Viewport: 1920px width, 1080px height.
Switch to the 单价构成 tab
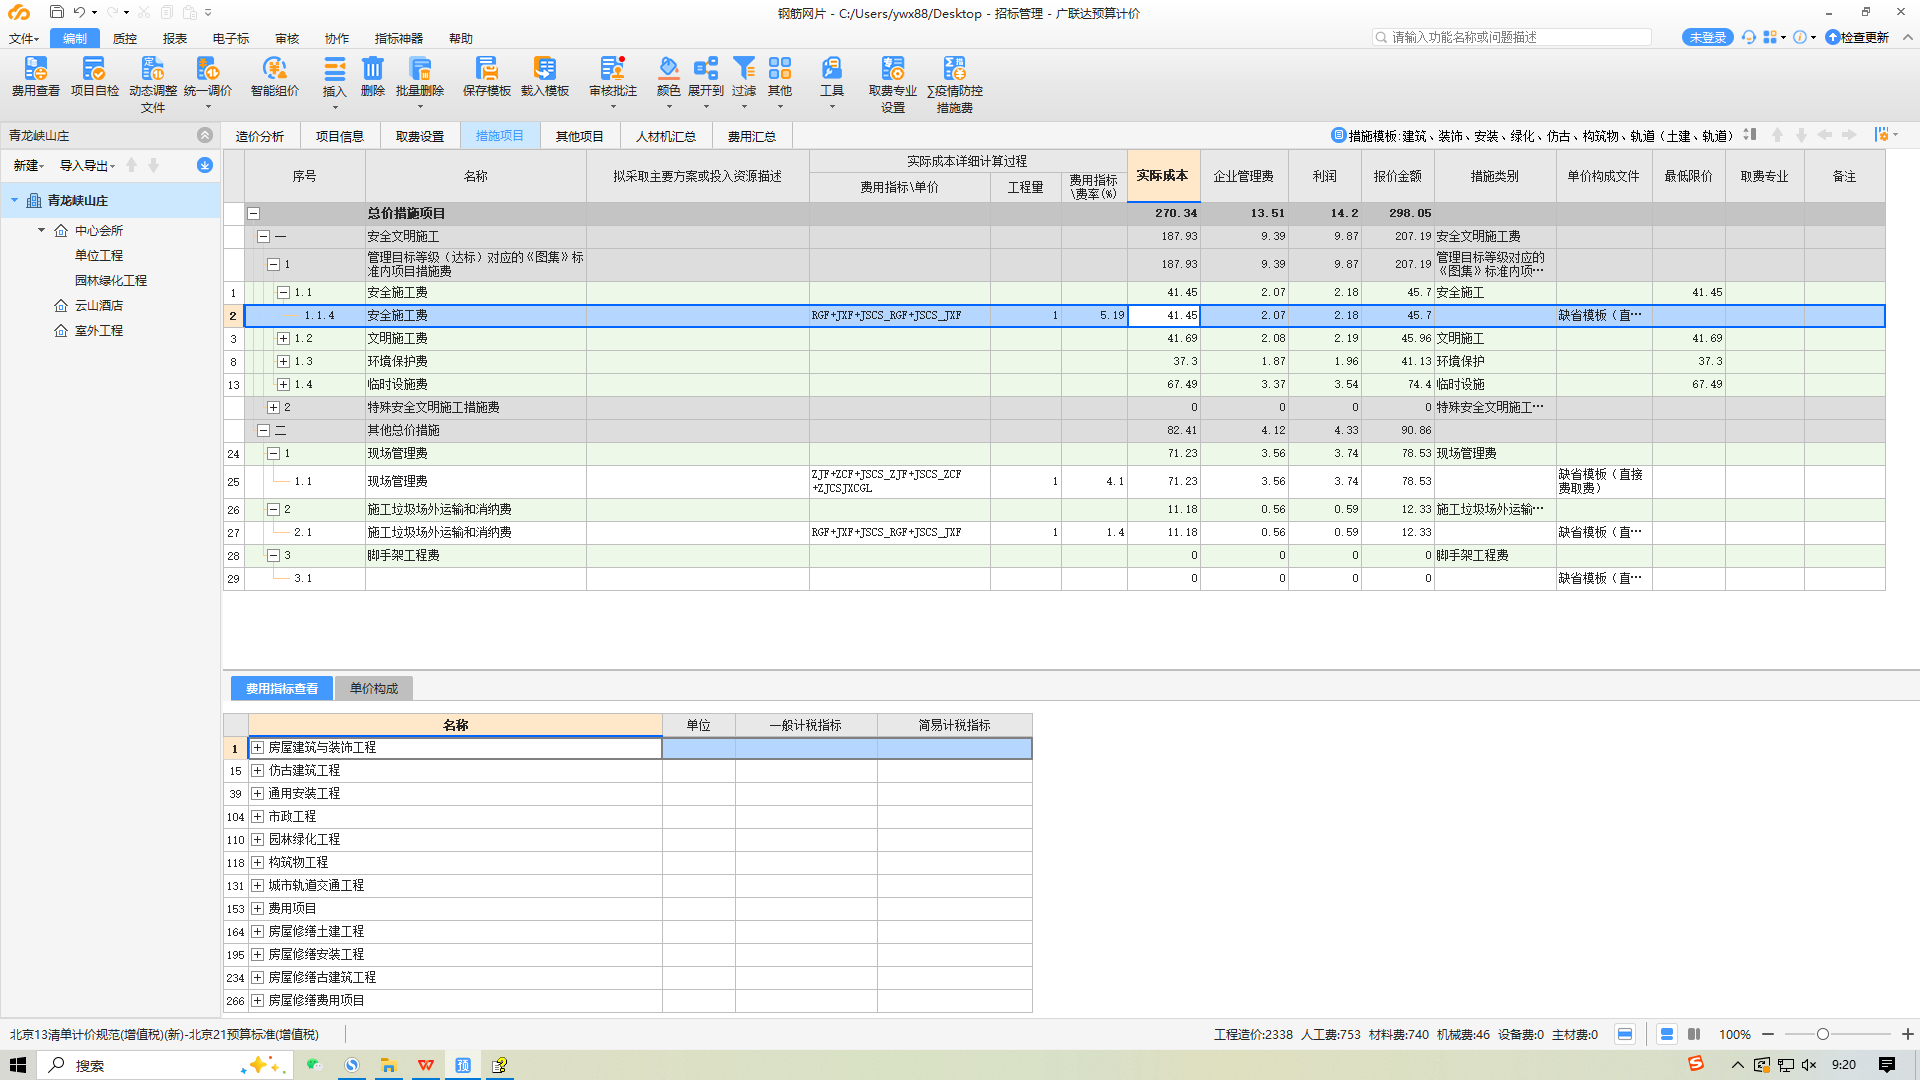373,689
